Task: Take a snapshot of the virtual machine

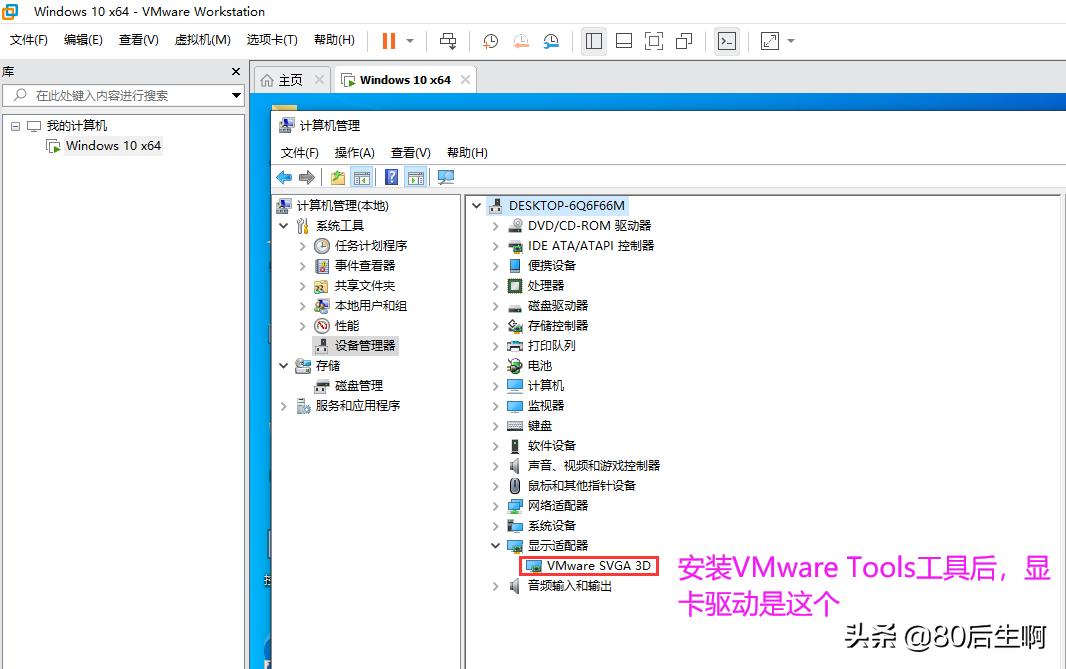Action: click(x=489, y=41)
